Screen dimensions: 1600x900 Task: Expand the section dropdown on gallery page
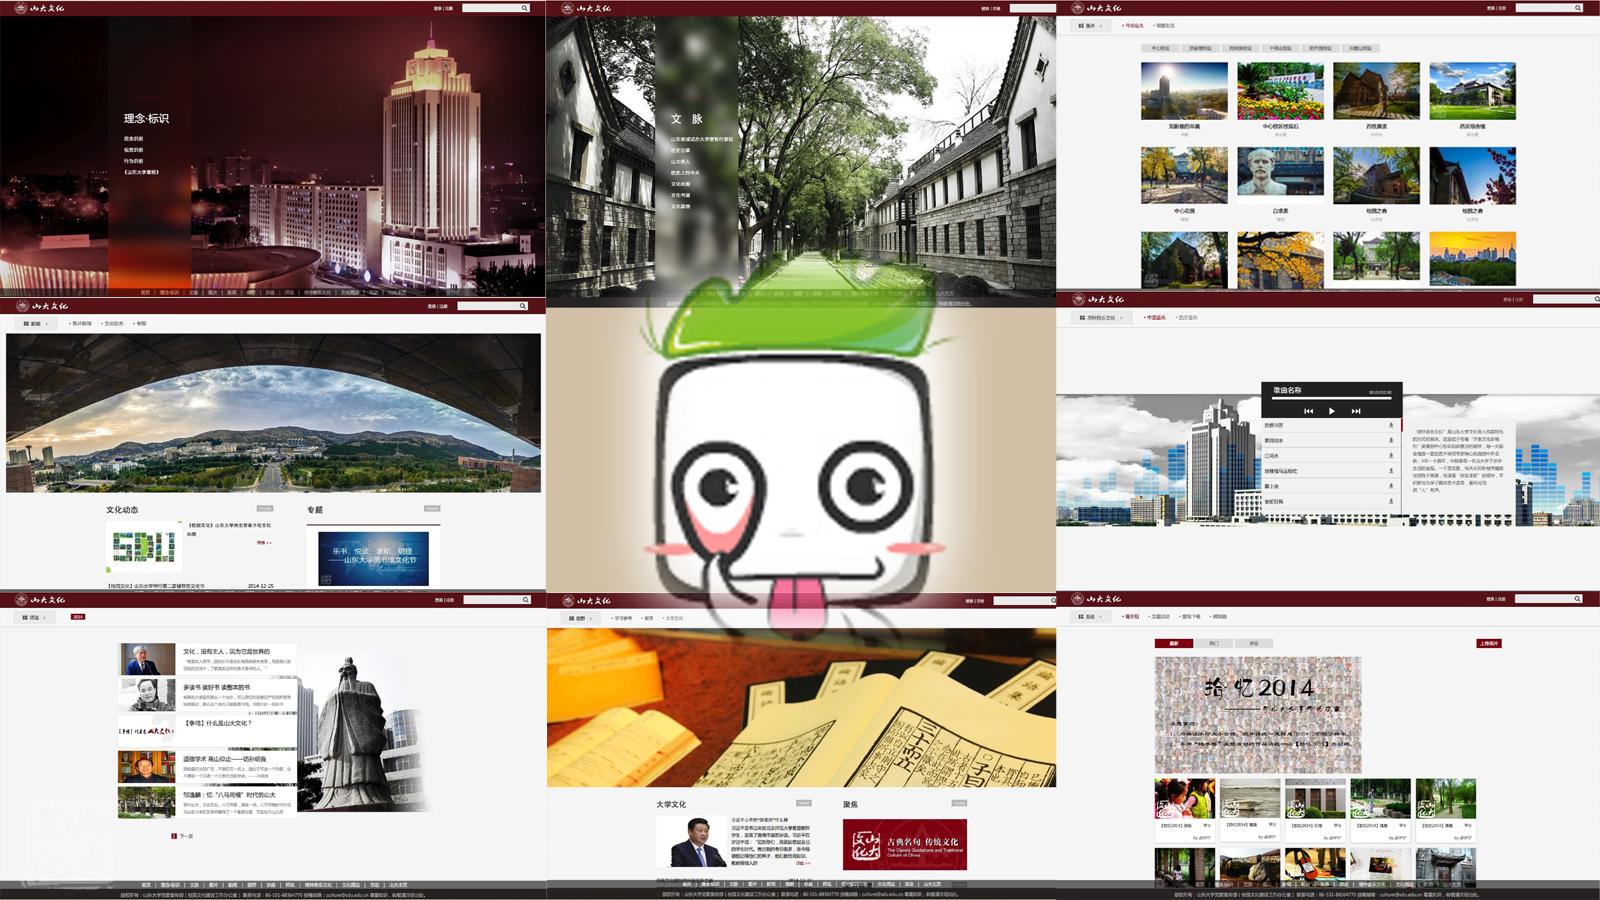click(x=1091, y=26)
